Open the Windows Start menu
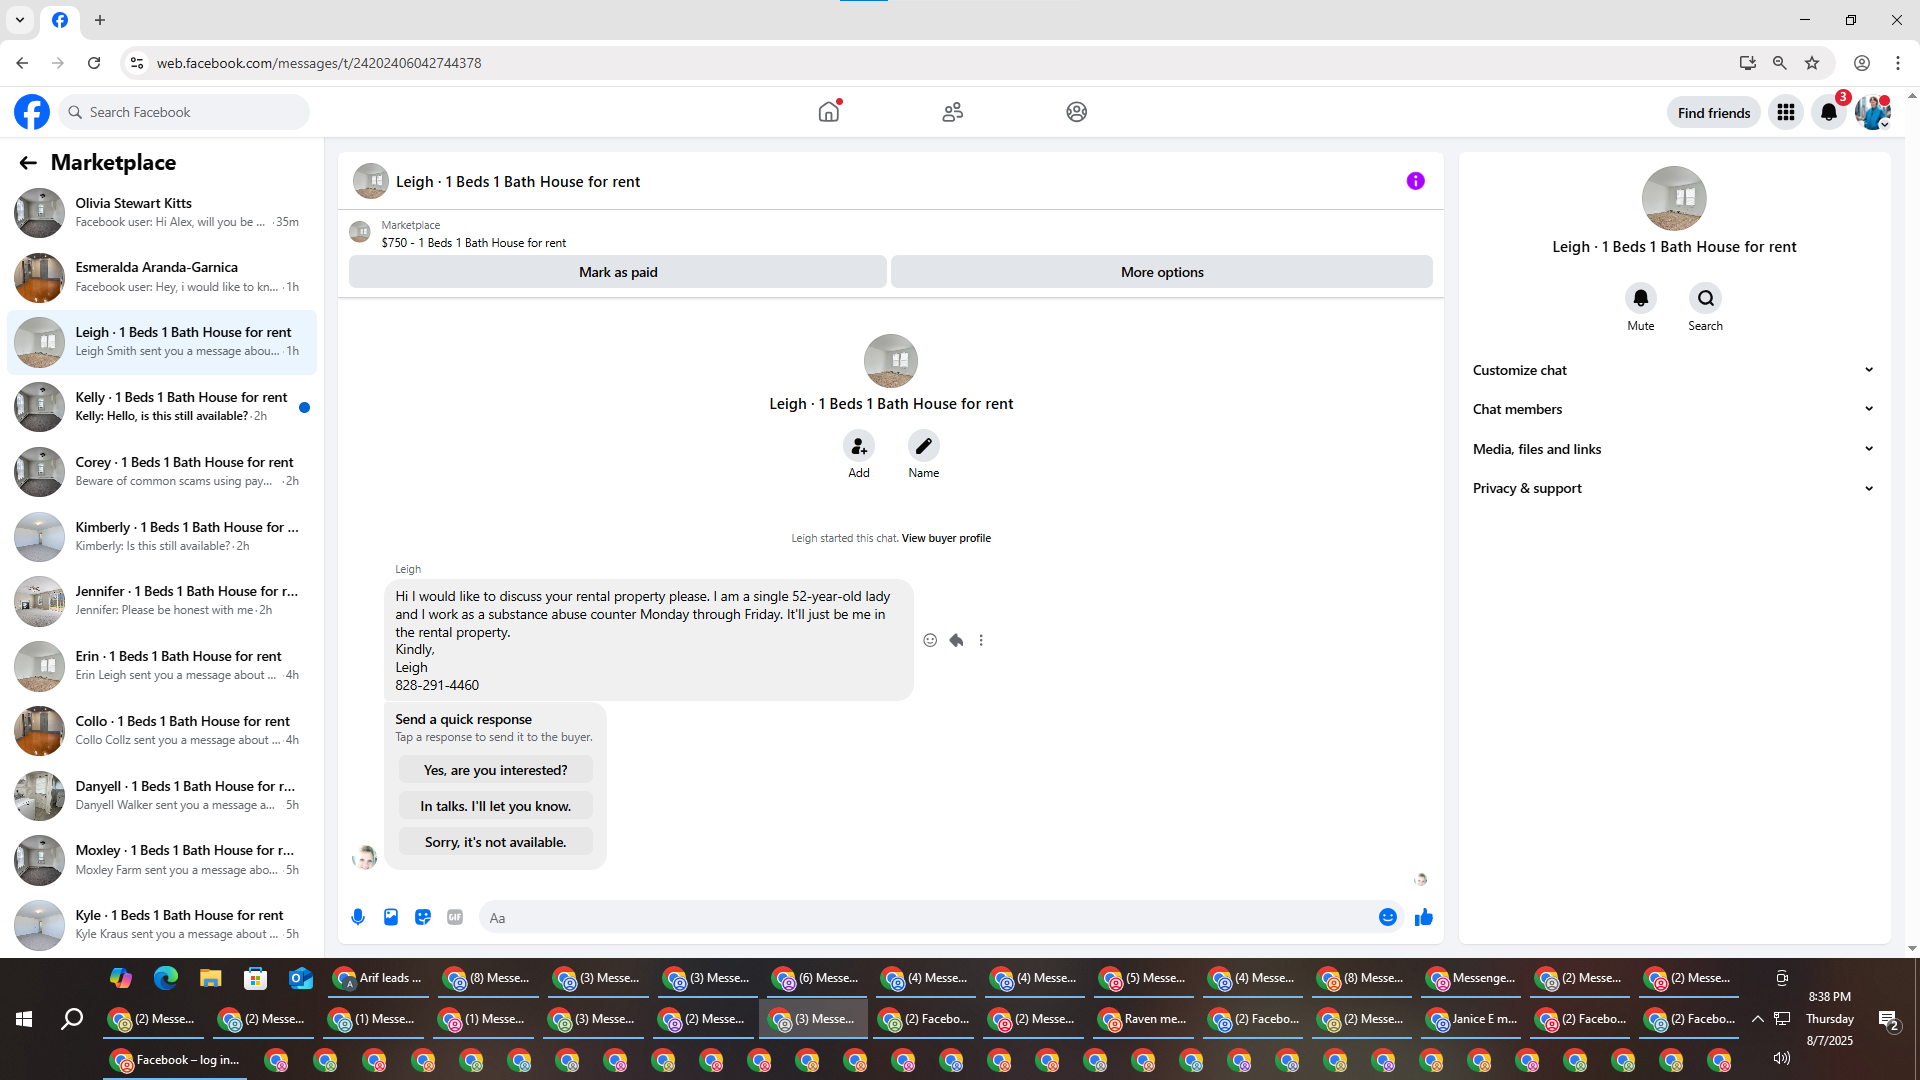1920x1080 pixels. (24, 1019)
